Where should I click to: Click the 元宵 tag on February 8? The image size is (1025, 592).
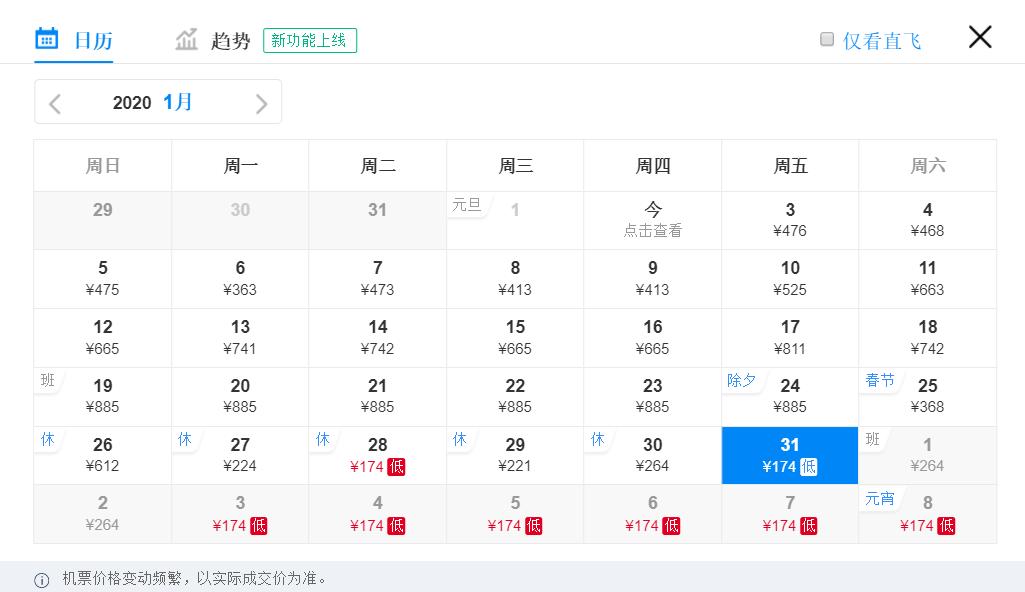(880, 499)
